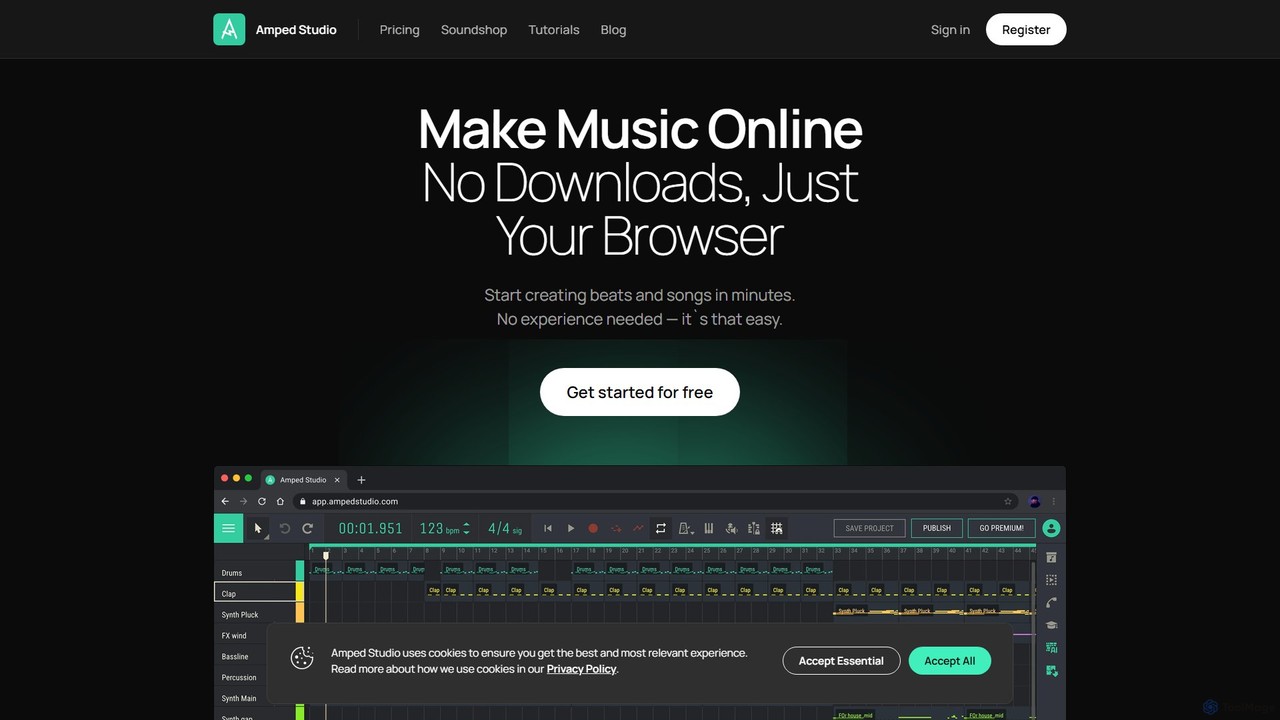Click the app.ampedstudio.com address bar

pos(657,501)
